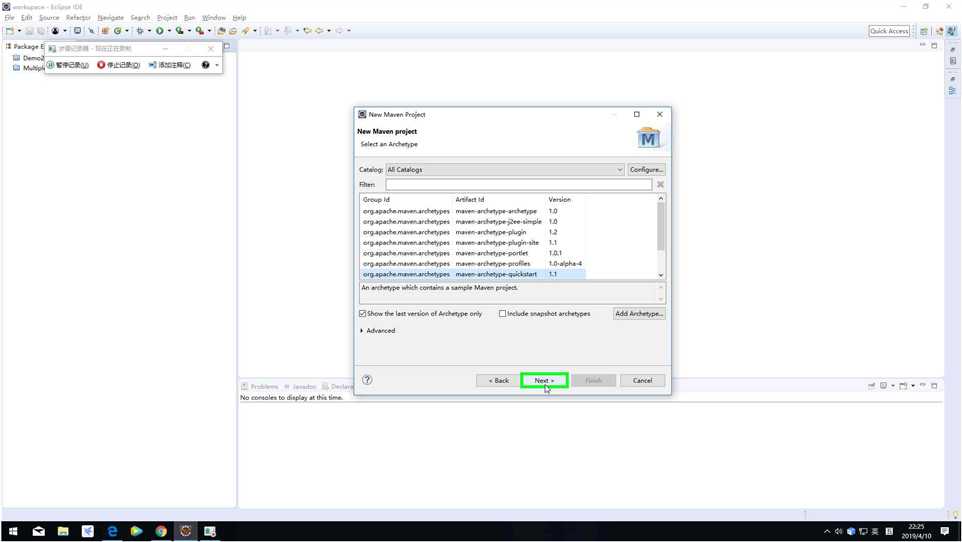Viewport: 962px width, 542px height.
Task: Click the green Run toolbar icon
Action: 160,31
